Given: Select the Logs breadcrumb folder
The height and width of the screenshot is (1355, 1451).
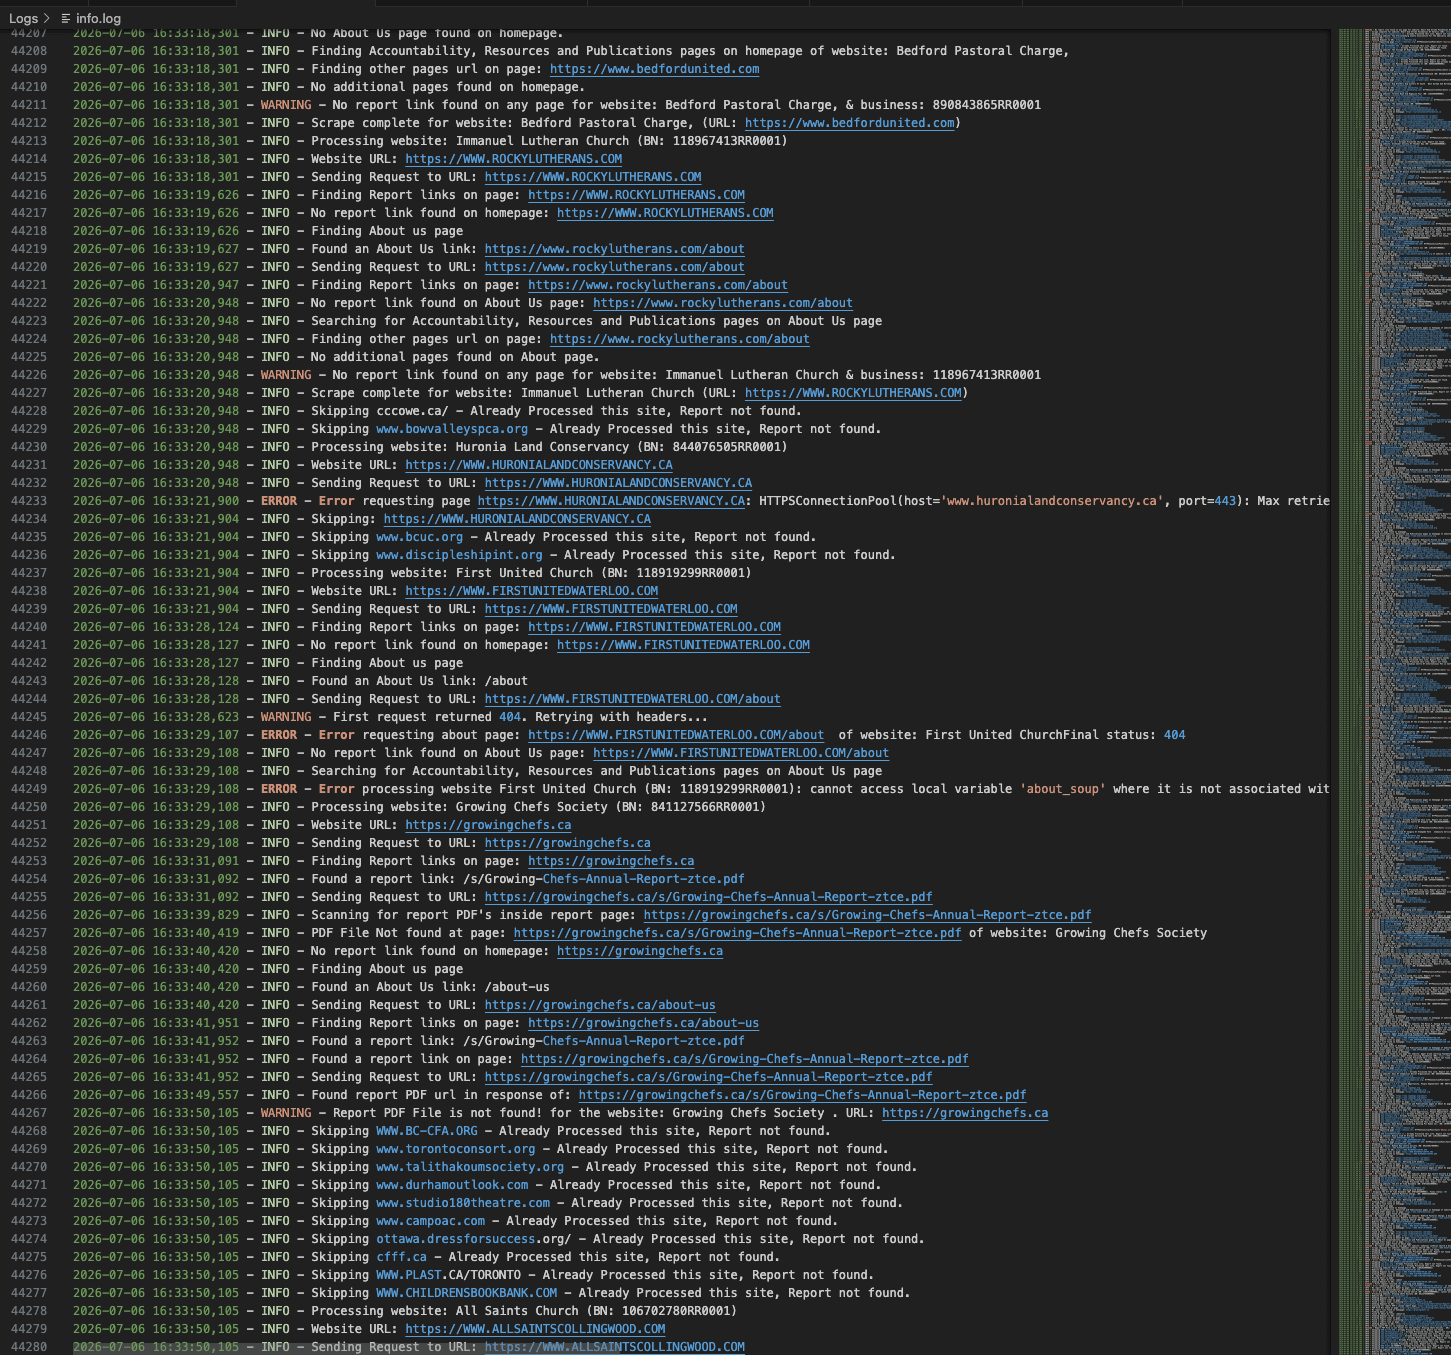Looking at the screenshot, I should point(24,18).
